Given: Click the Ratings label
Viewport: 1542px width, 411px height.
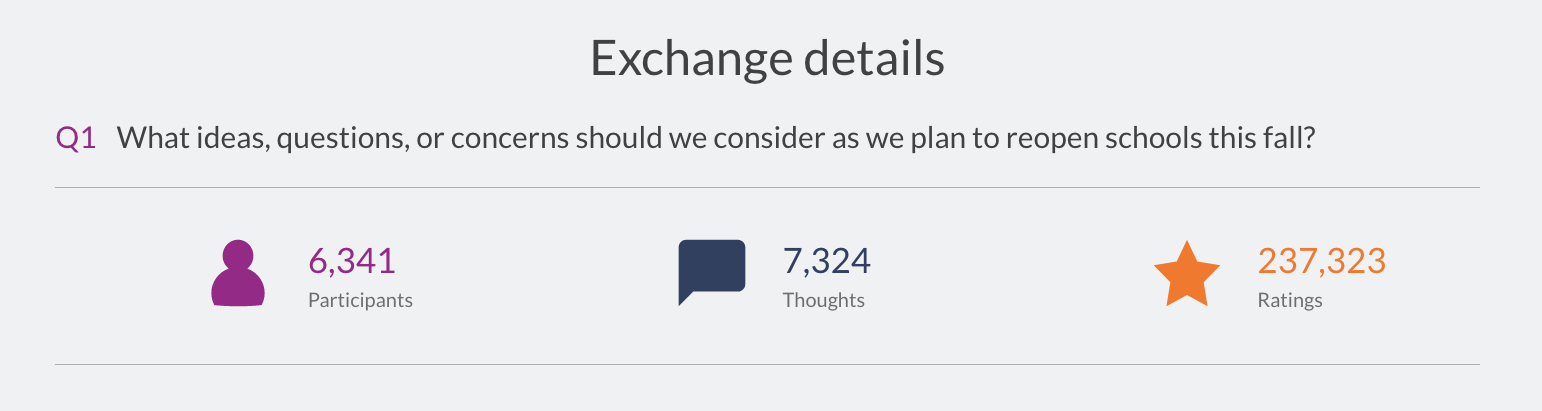Looking at the screenshot, I should (x=1290, y=300).
